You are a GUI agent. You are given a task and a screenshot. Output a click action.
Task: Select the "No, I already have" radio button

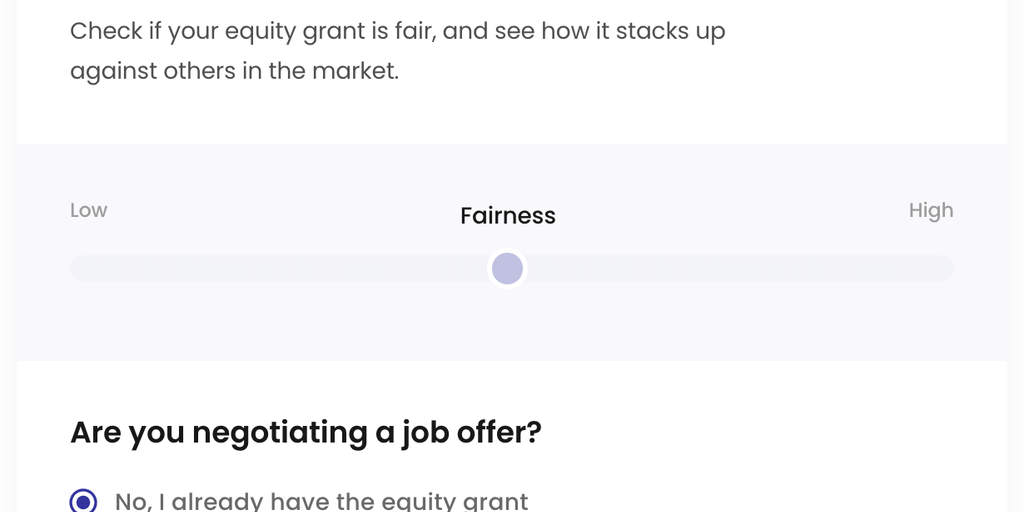(84, 501)
